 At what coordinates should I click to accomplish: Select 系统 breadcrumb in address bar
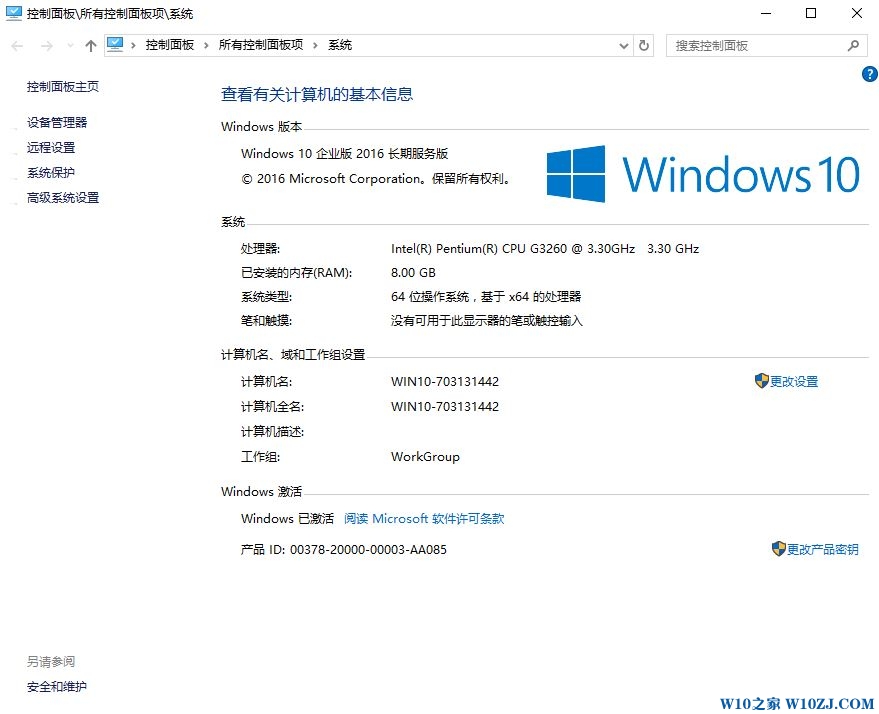point(340,45)
